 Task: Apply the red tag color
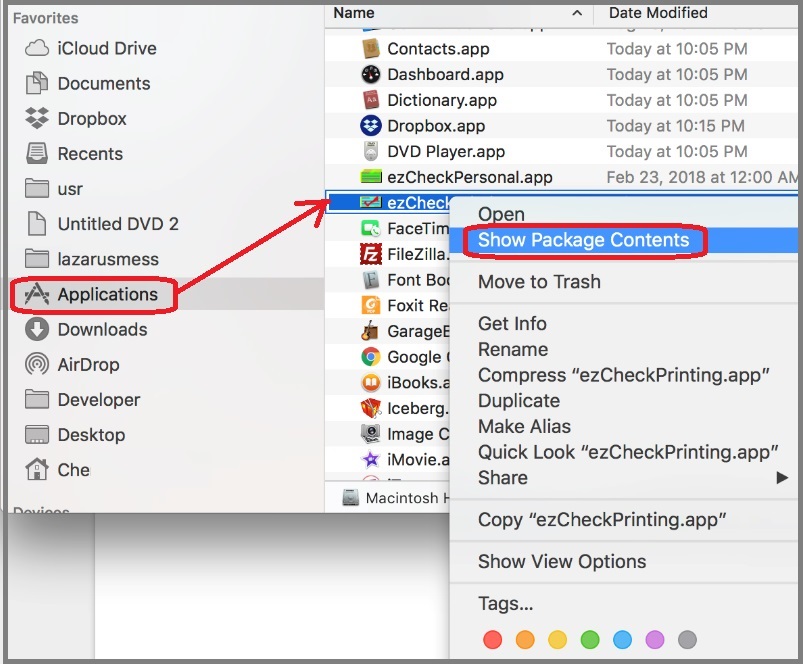point(492,639)
